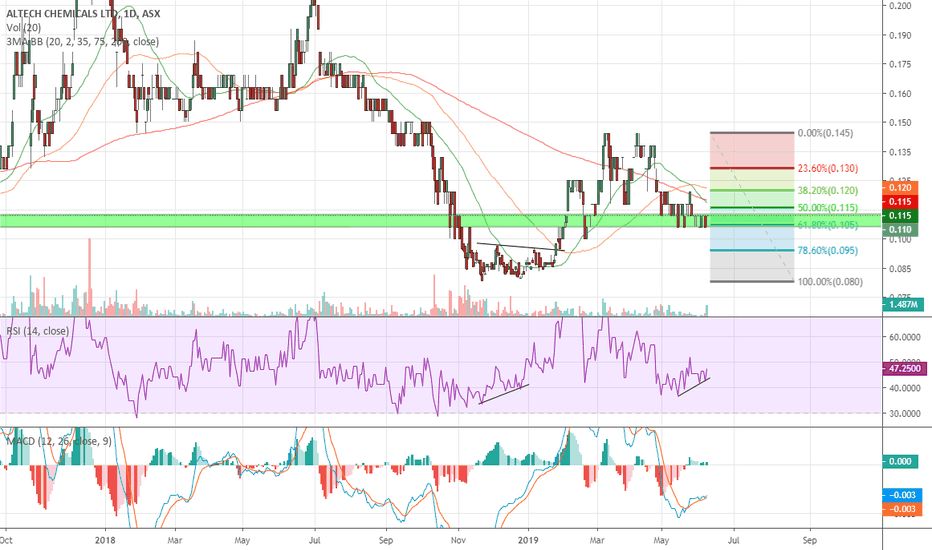Select the red Fibonacci zone above 23.60%

click(752, 151)
